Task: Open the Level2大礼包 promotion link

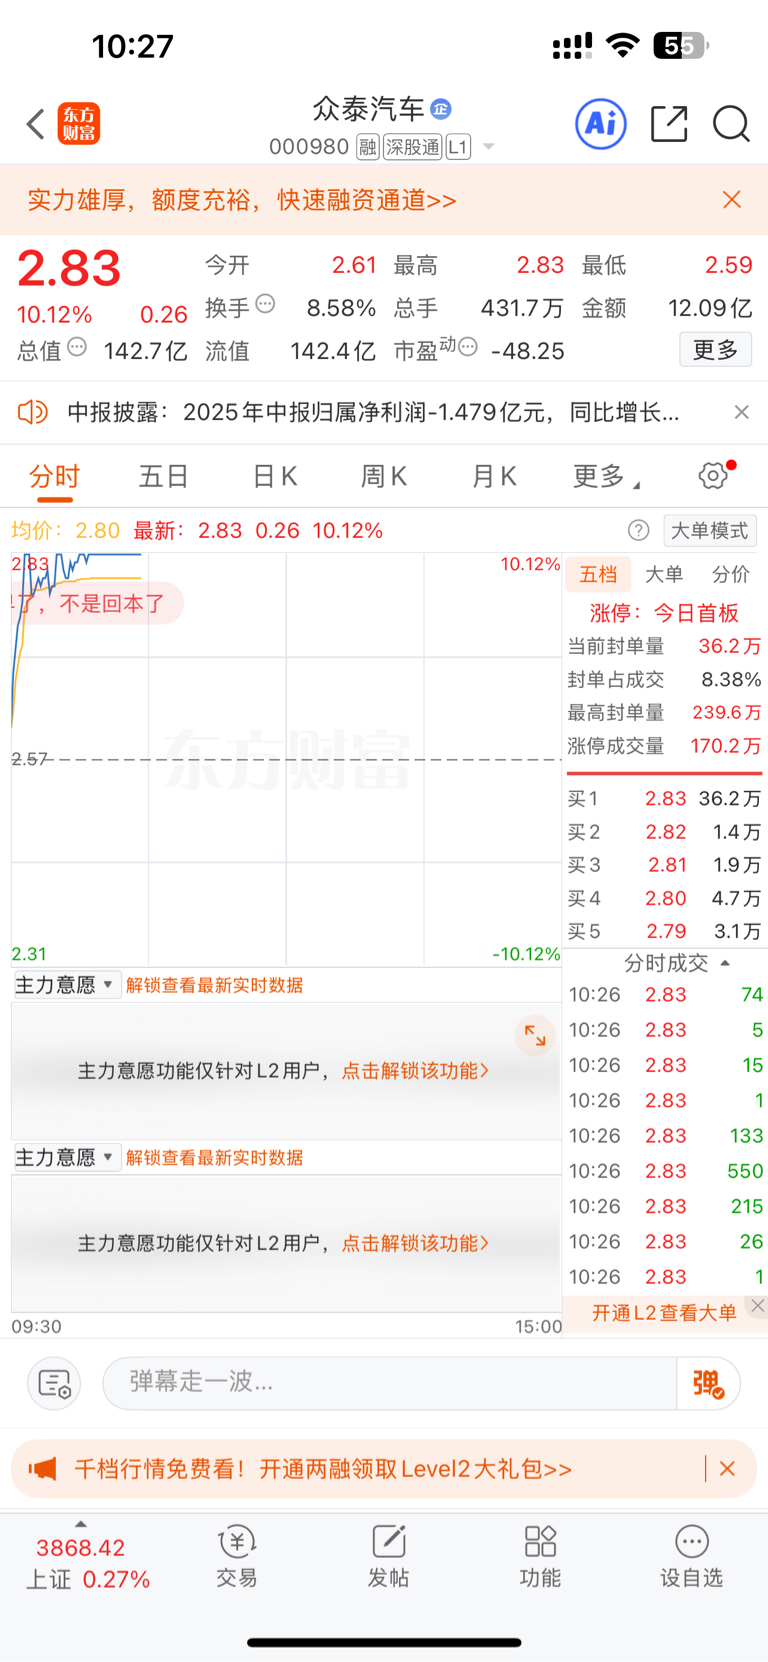Action: [323, 1469]
